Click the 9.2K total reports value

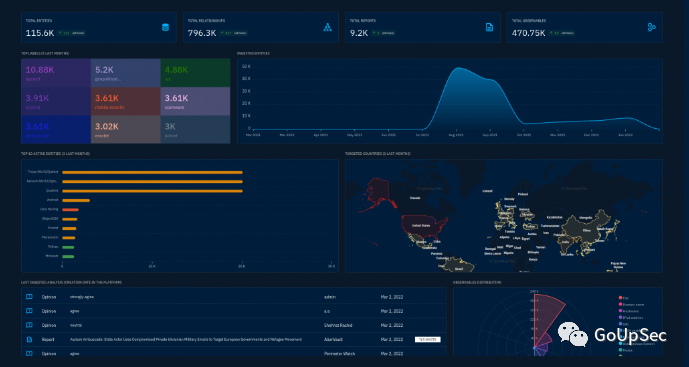(359, 33)
